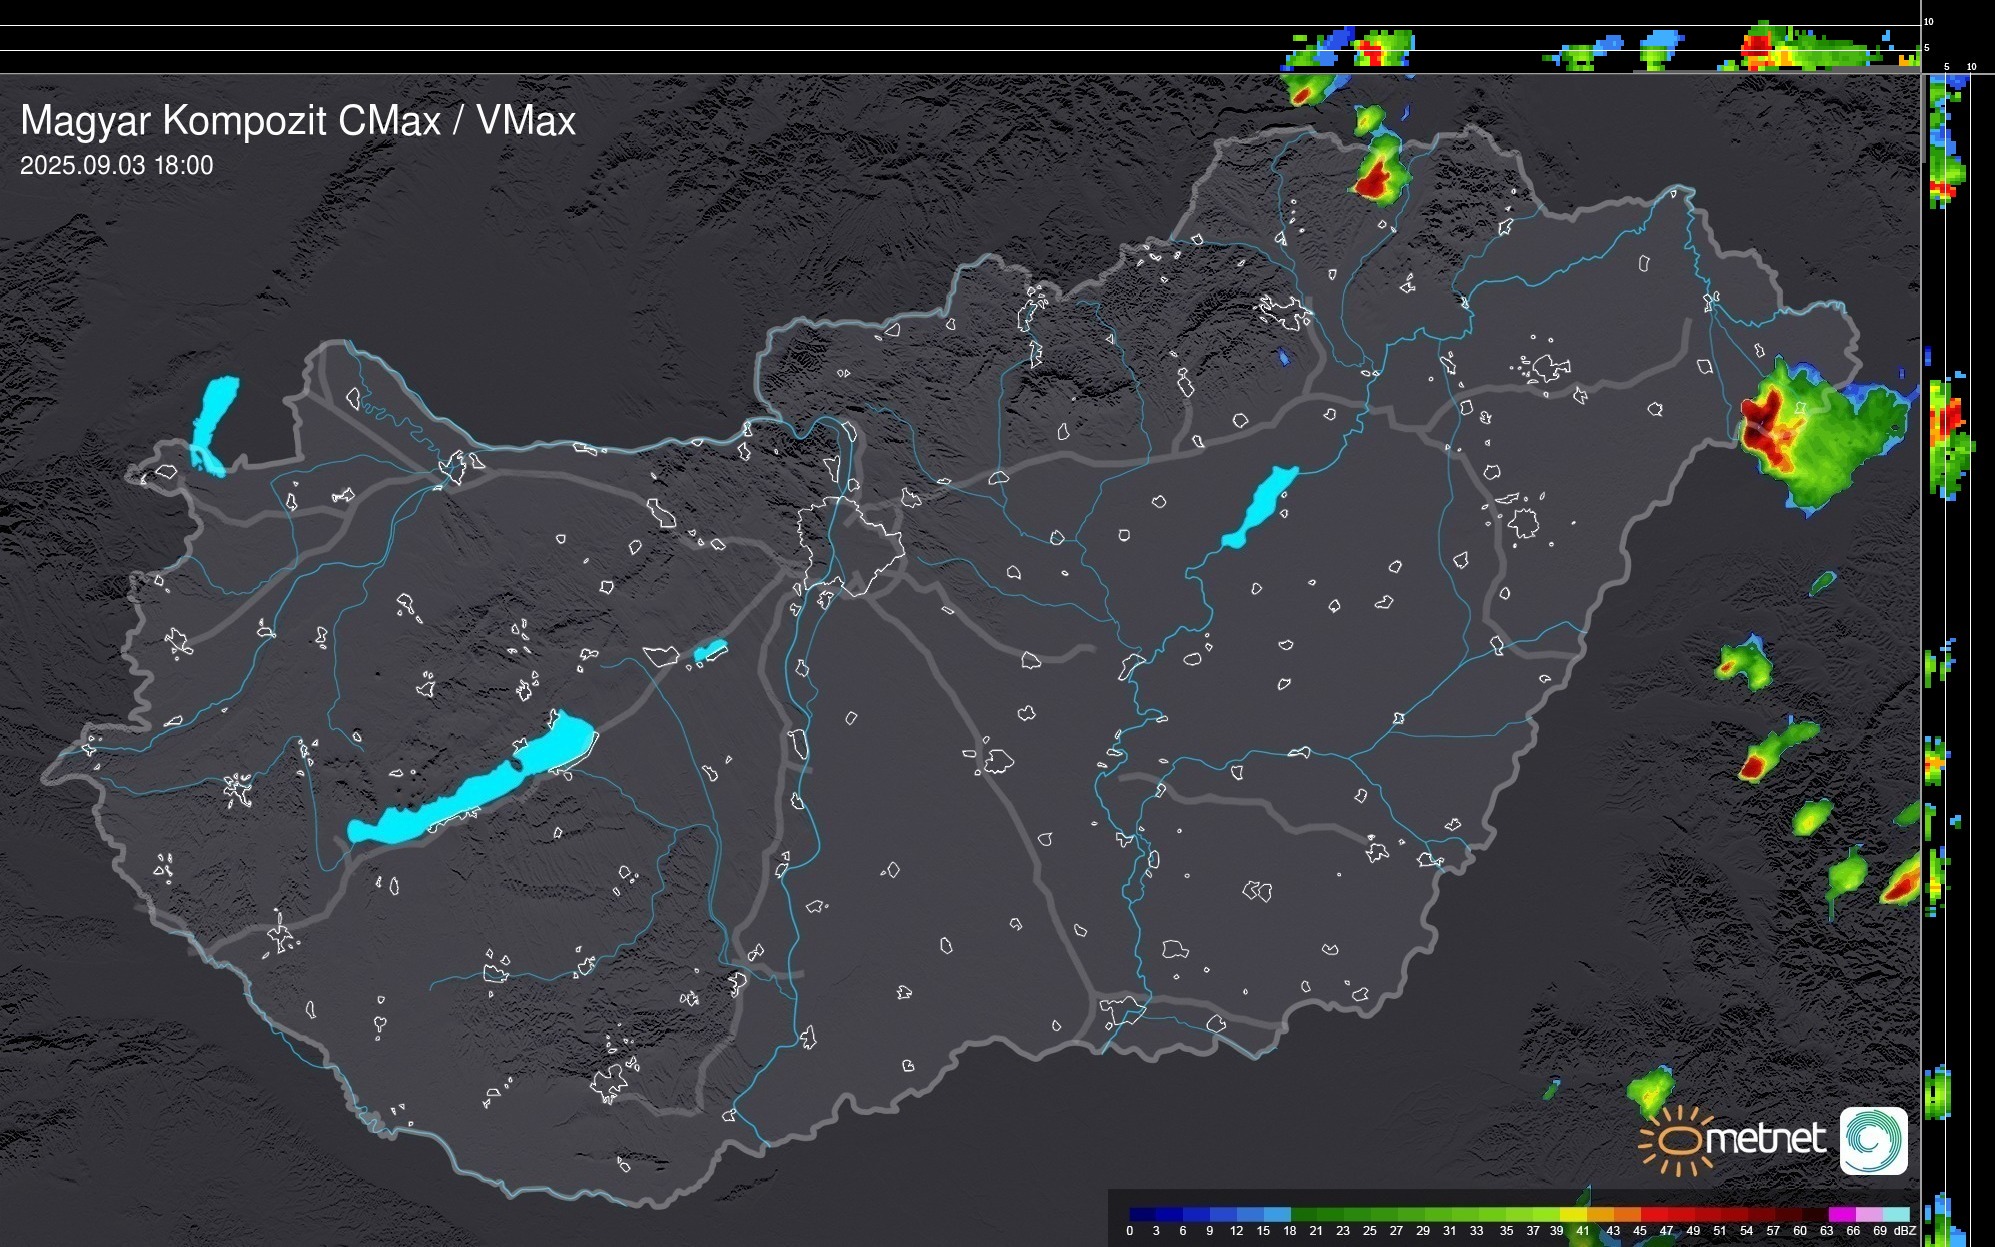
Task: Click the dBZ unit label in the legend
Action: coord(1905,1231)
